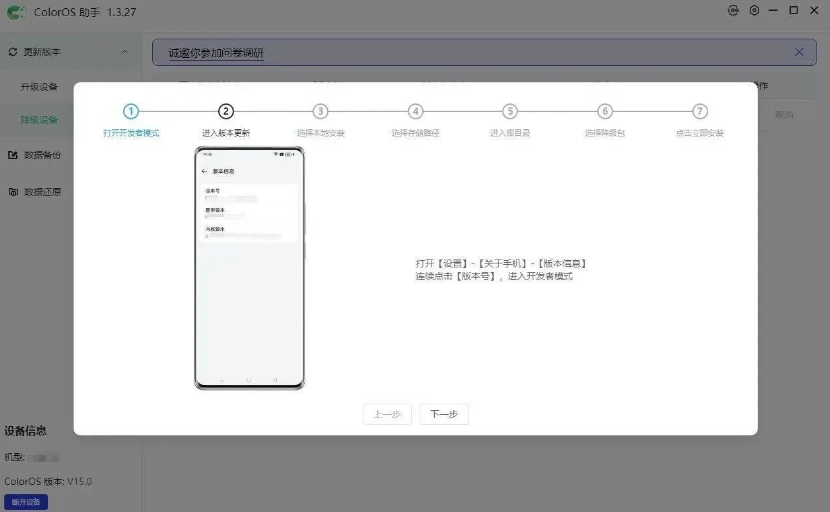Select 降级设备 in the sidebar
The width and height of the screenshot is (830, 512).
39,120
